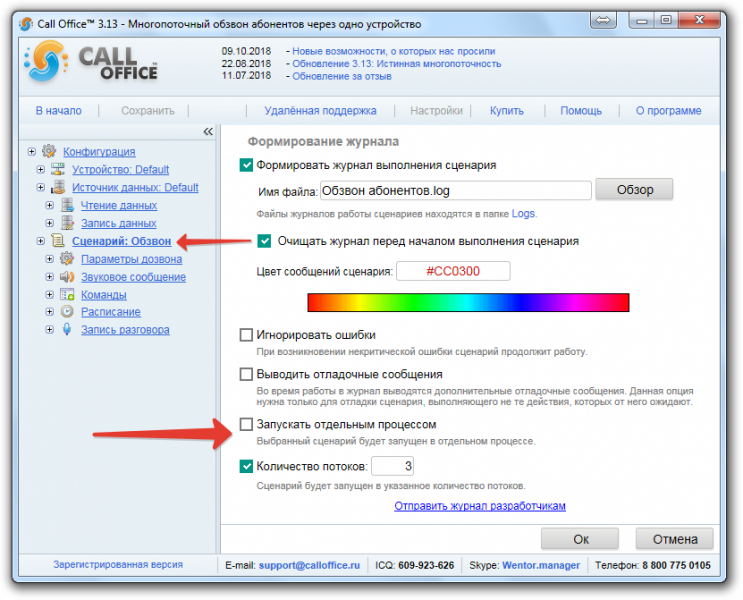Image resolution: width=743 pixels, height=600 pixels.
Task: Enable Игнорировать ошибки checkbox
Action: point(246,335)
